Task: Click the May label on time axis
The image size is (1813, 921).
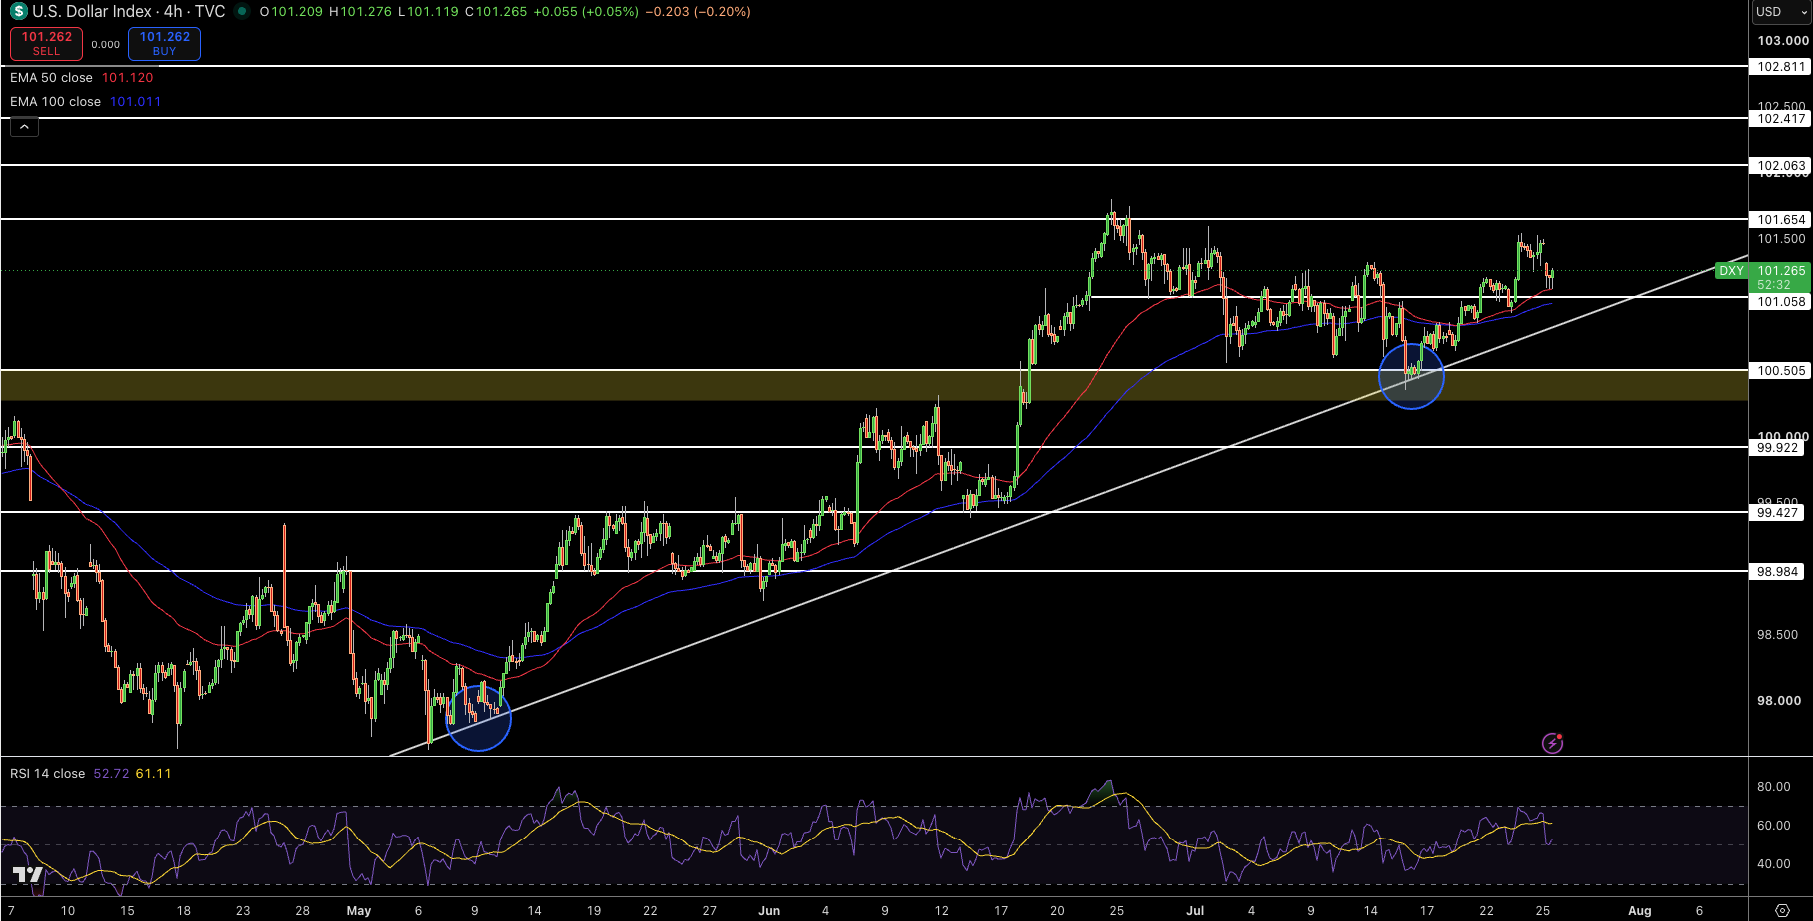Action: tap(359, 911)
